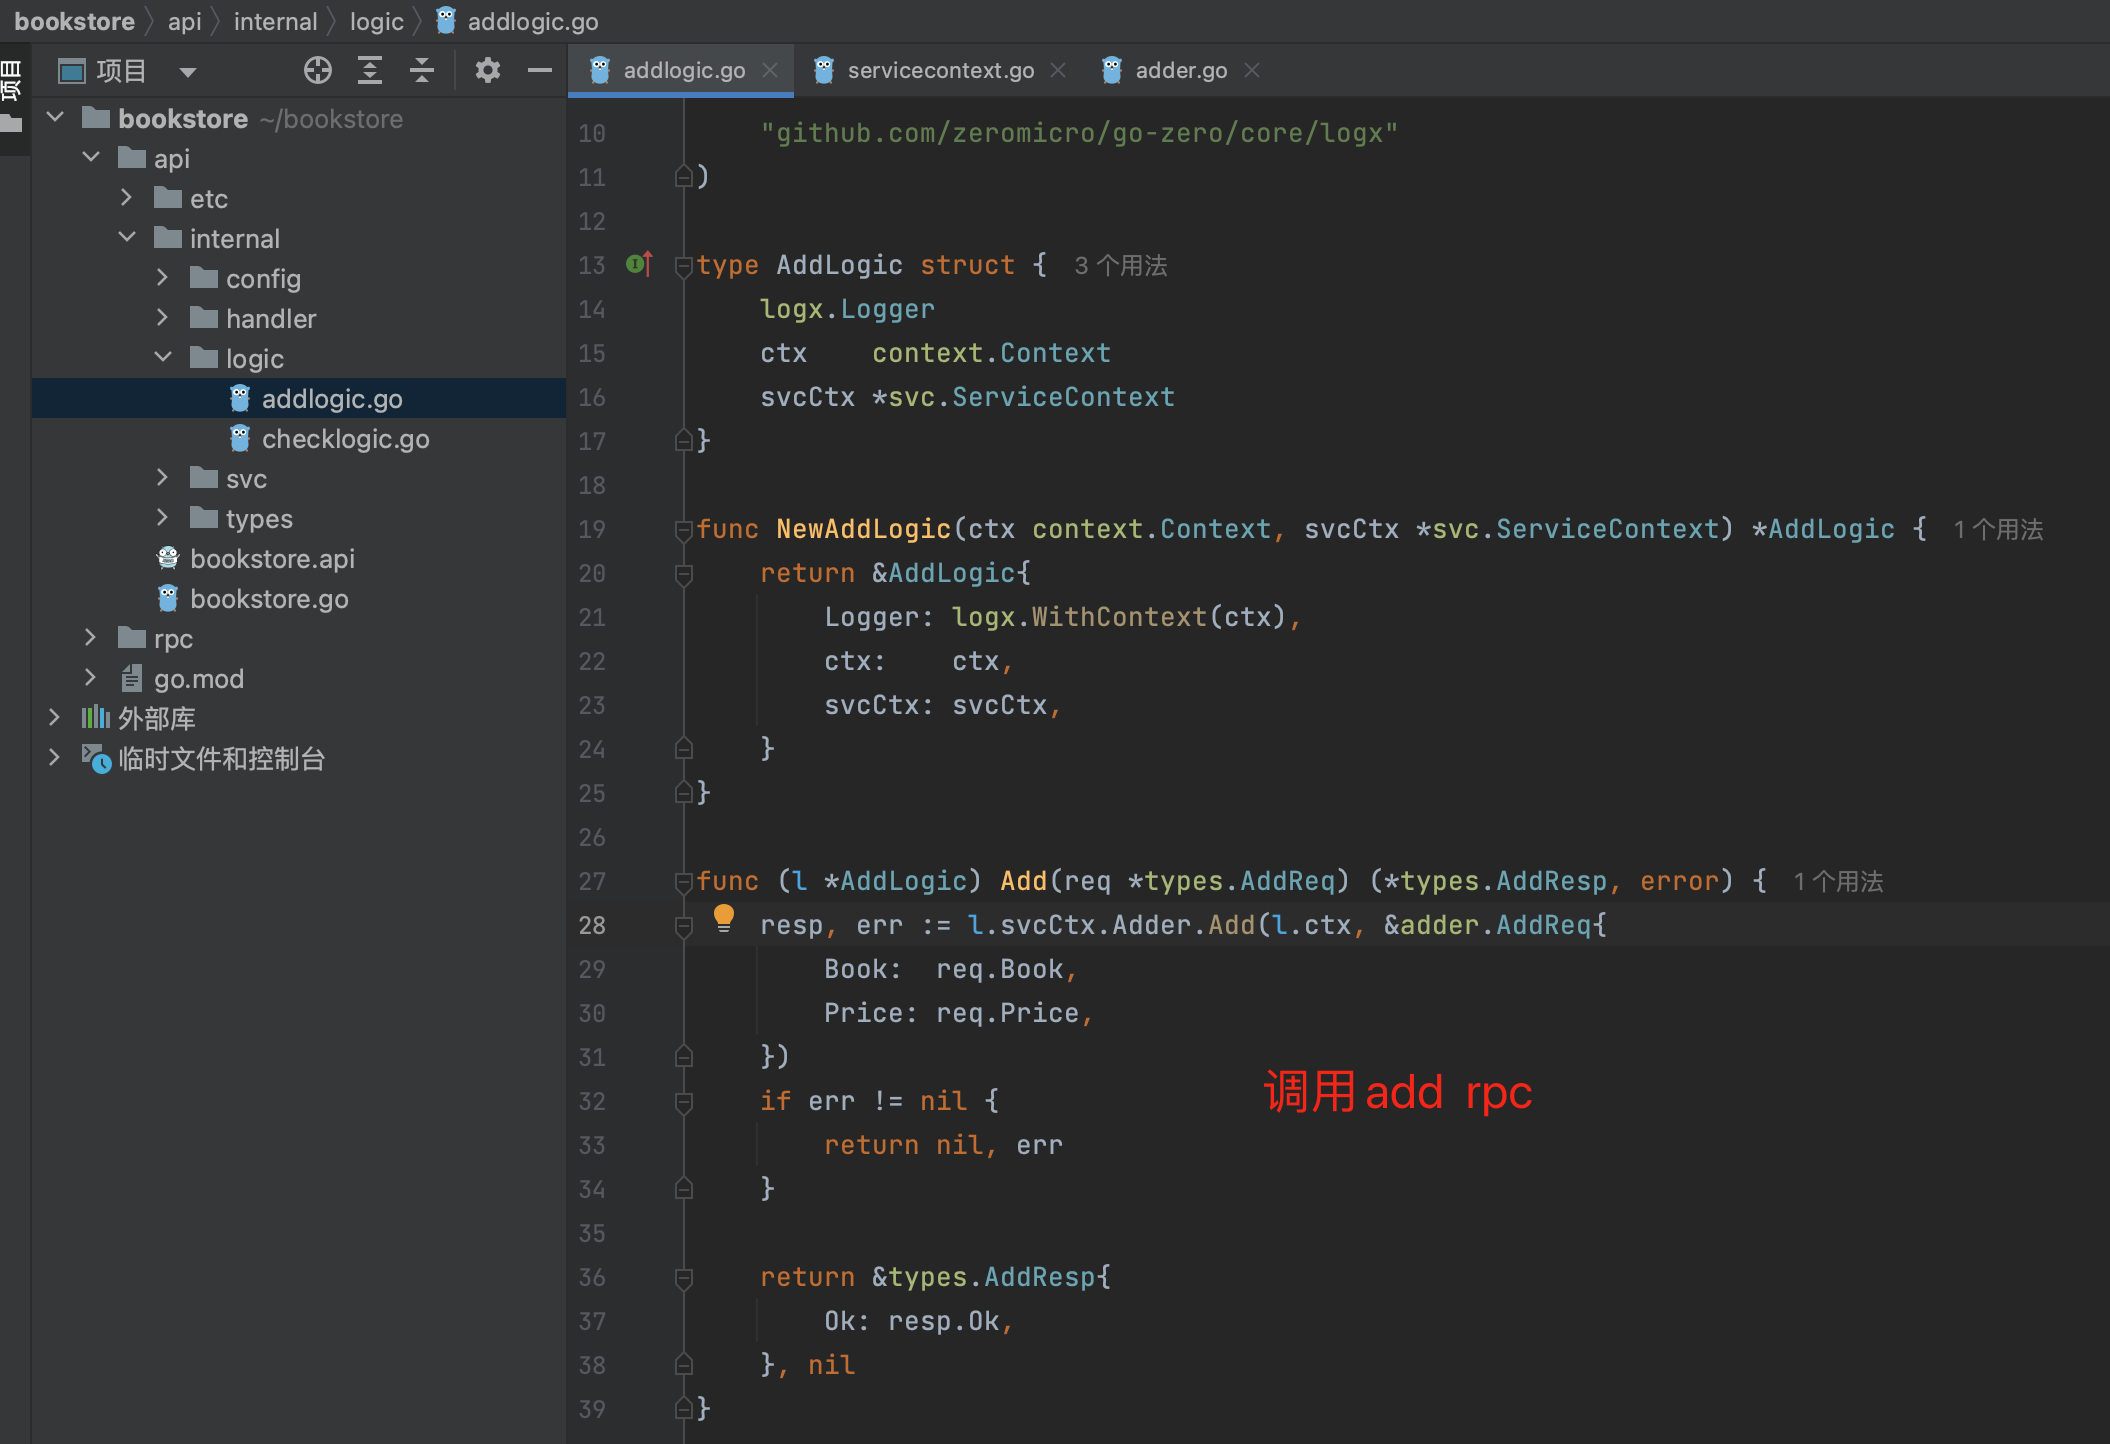Click the 1 个用法 hint beside NewAddLogic
Screen dimensions: 2110x1444
pyautogui.click(x=1998, y=529)
